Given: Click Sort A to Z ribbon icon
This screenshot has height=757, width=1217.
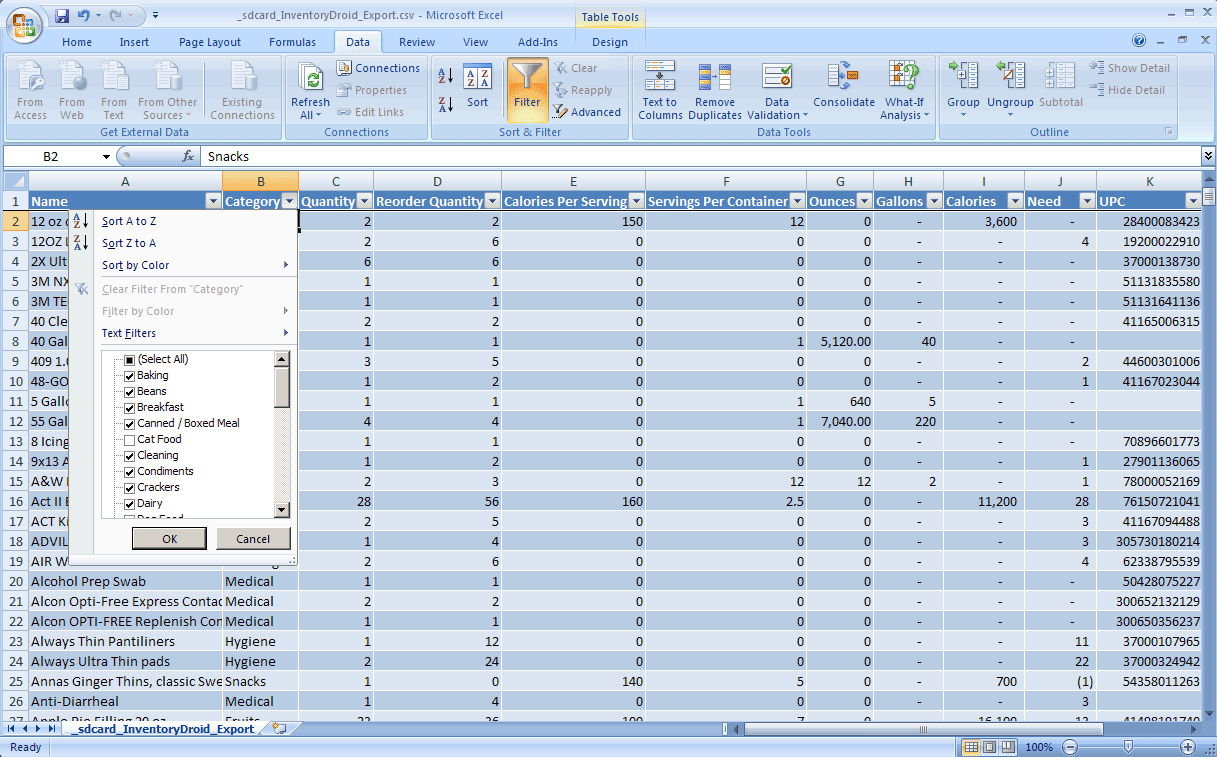Looking at the screenshot, I should [x=446, y=76].
